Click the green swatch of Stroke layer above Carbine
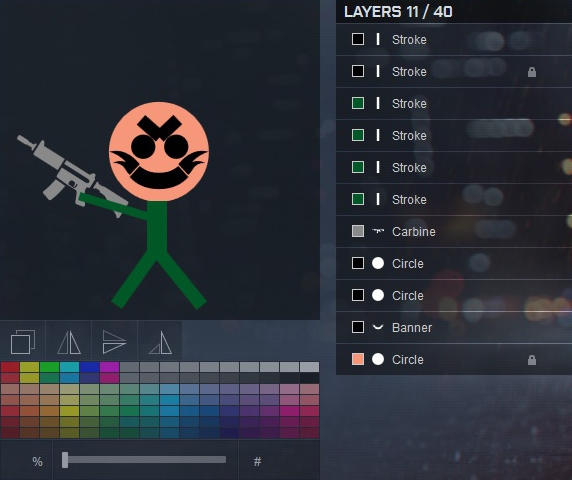 pyautogui.click(x=358, y=199)
